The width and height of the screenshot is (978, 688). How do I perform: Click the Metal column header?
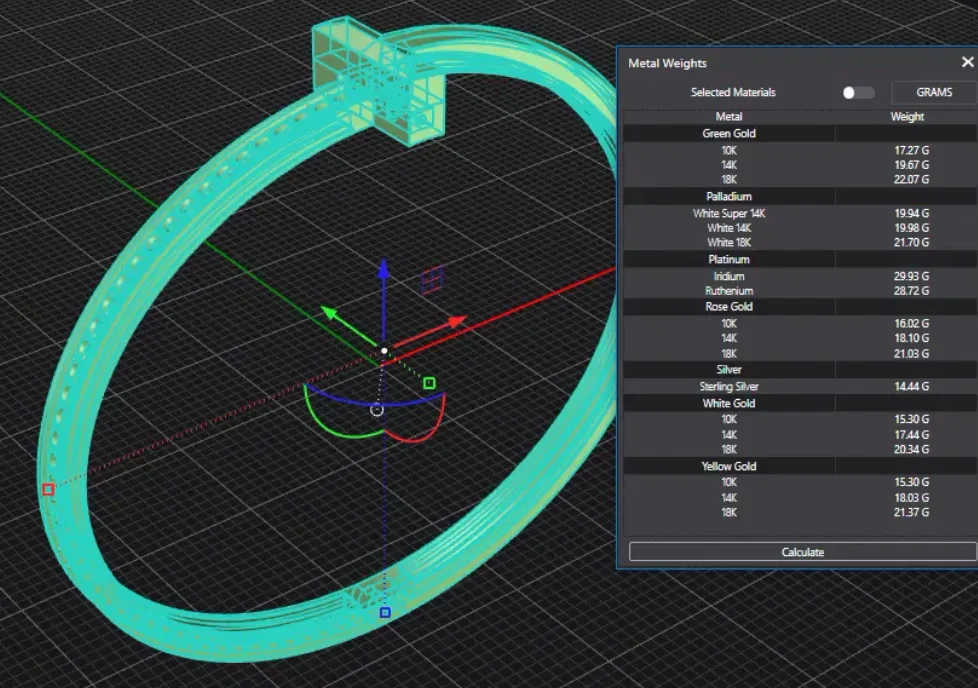point(729,117)
